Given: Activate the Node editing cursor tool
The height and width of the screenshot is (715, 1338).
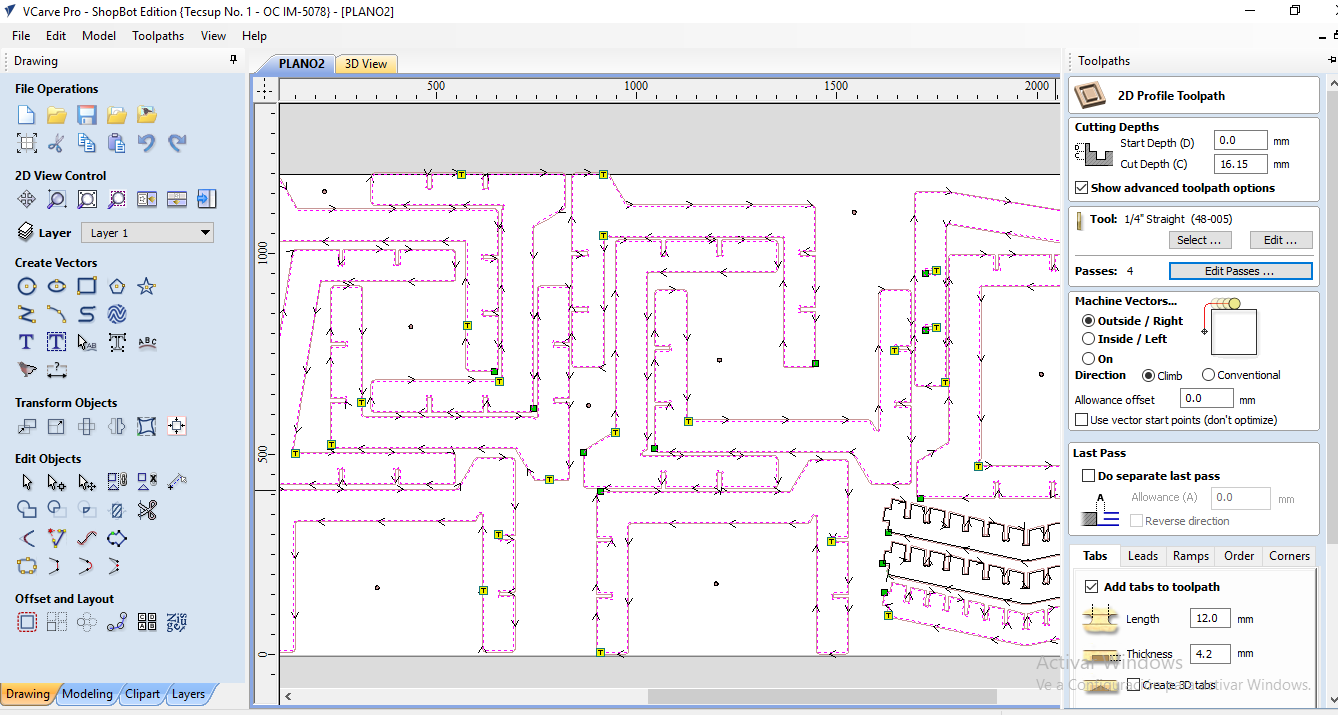Looking at the screenshot, I should (57, 483).
